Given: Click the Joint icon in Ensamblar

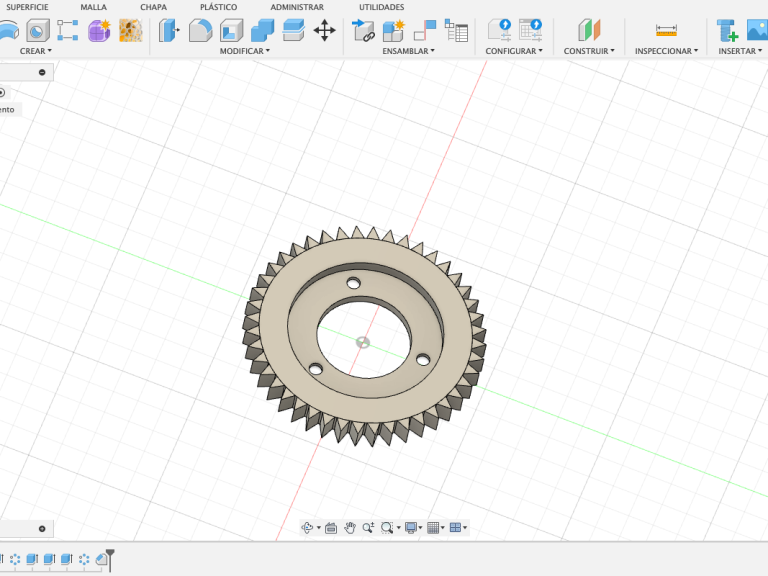Looking at the screenshot, I should click(x=425, y=30).
